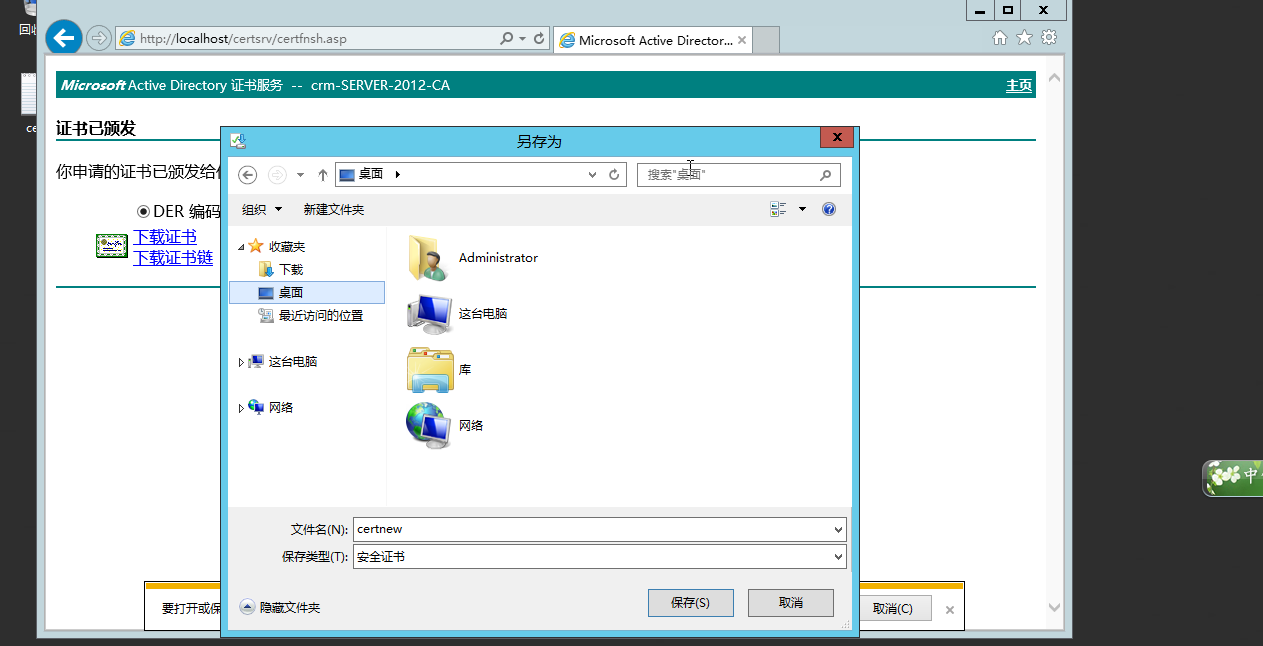The image size is (1263, 646).
Task: Click the 下载证书 link
Action: pos(165,237)
